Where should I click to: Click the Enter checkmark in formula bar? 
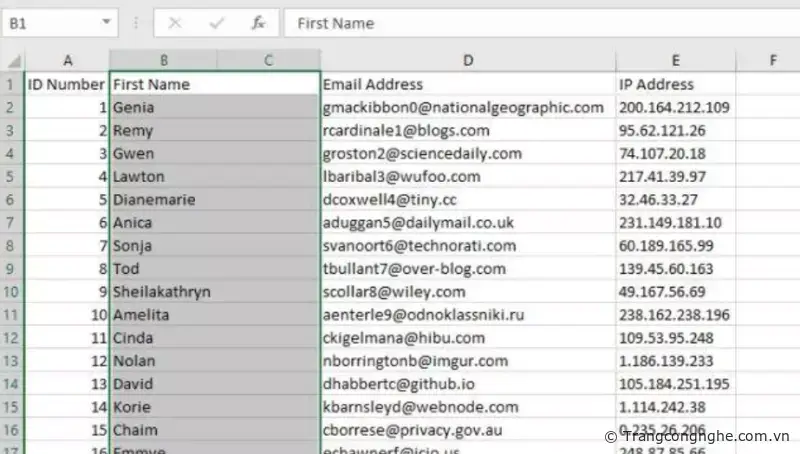click(216, 22)
